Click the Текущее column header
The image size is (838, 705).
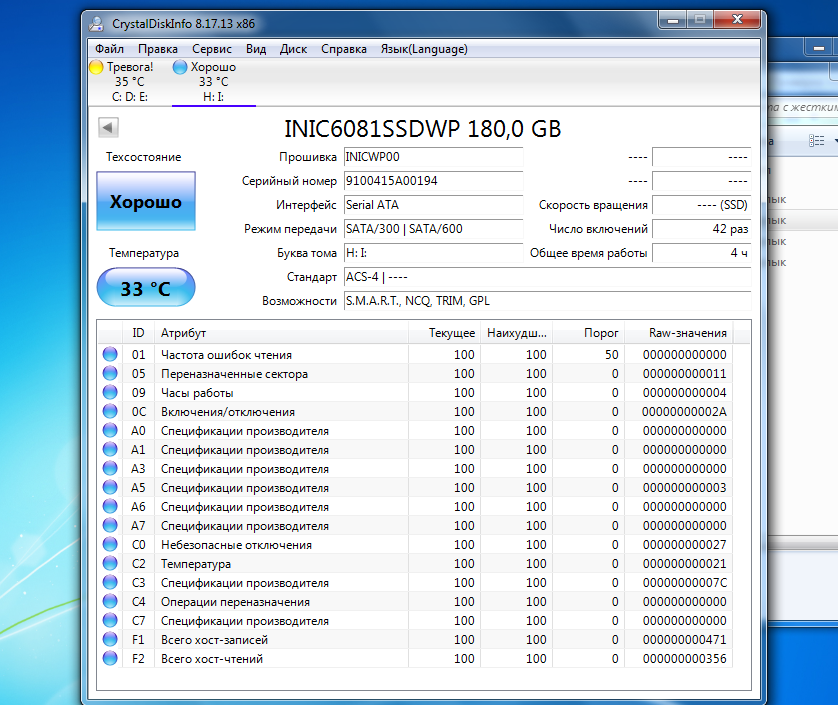pos(445,333)
